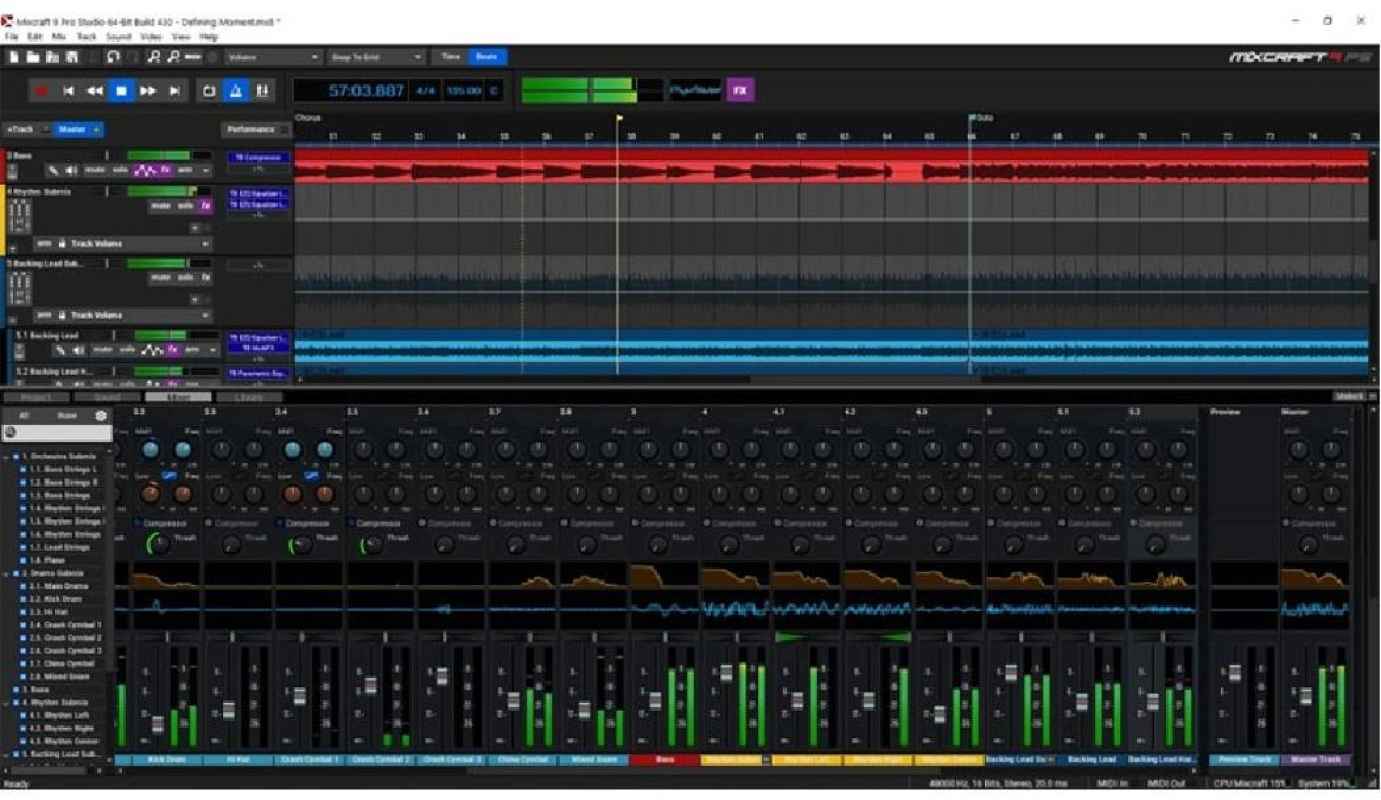
Task: Switch to the Library tab
Action: pos(248,396)
